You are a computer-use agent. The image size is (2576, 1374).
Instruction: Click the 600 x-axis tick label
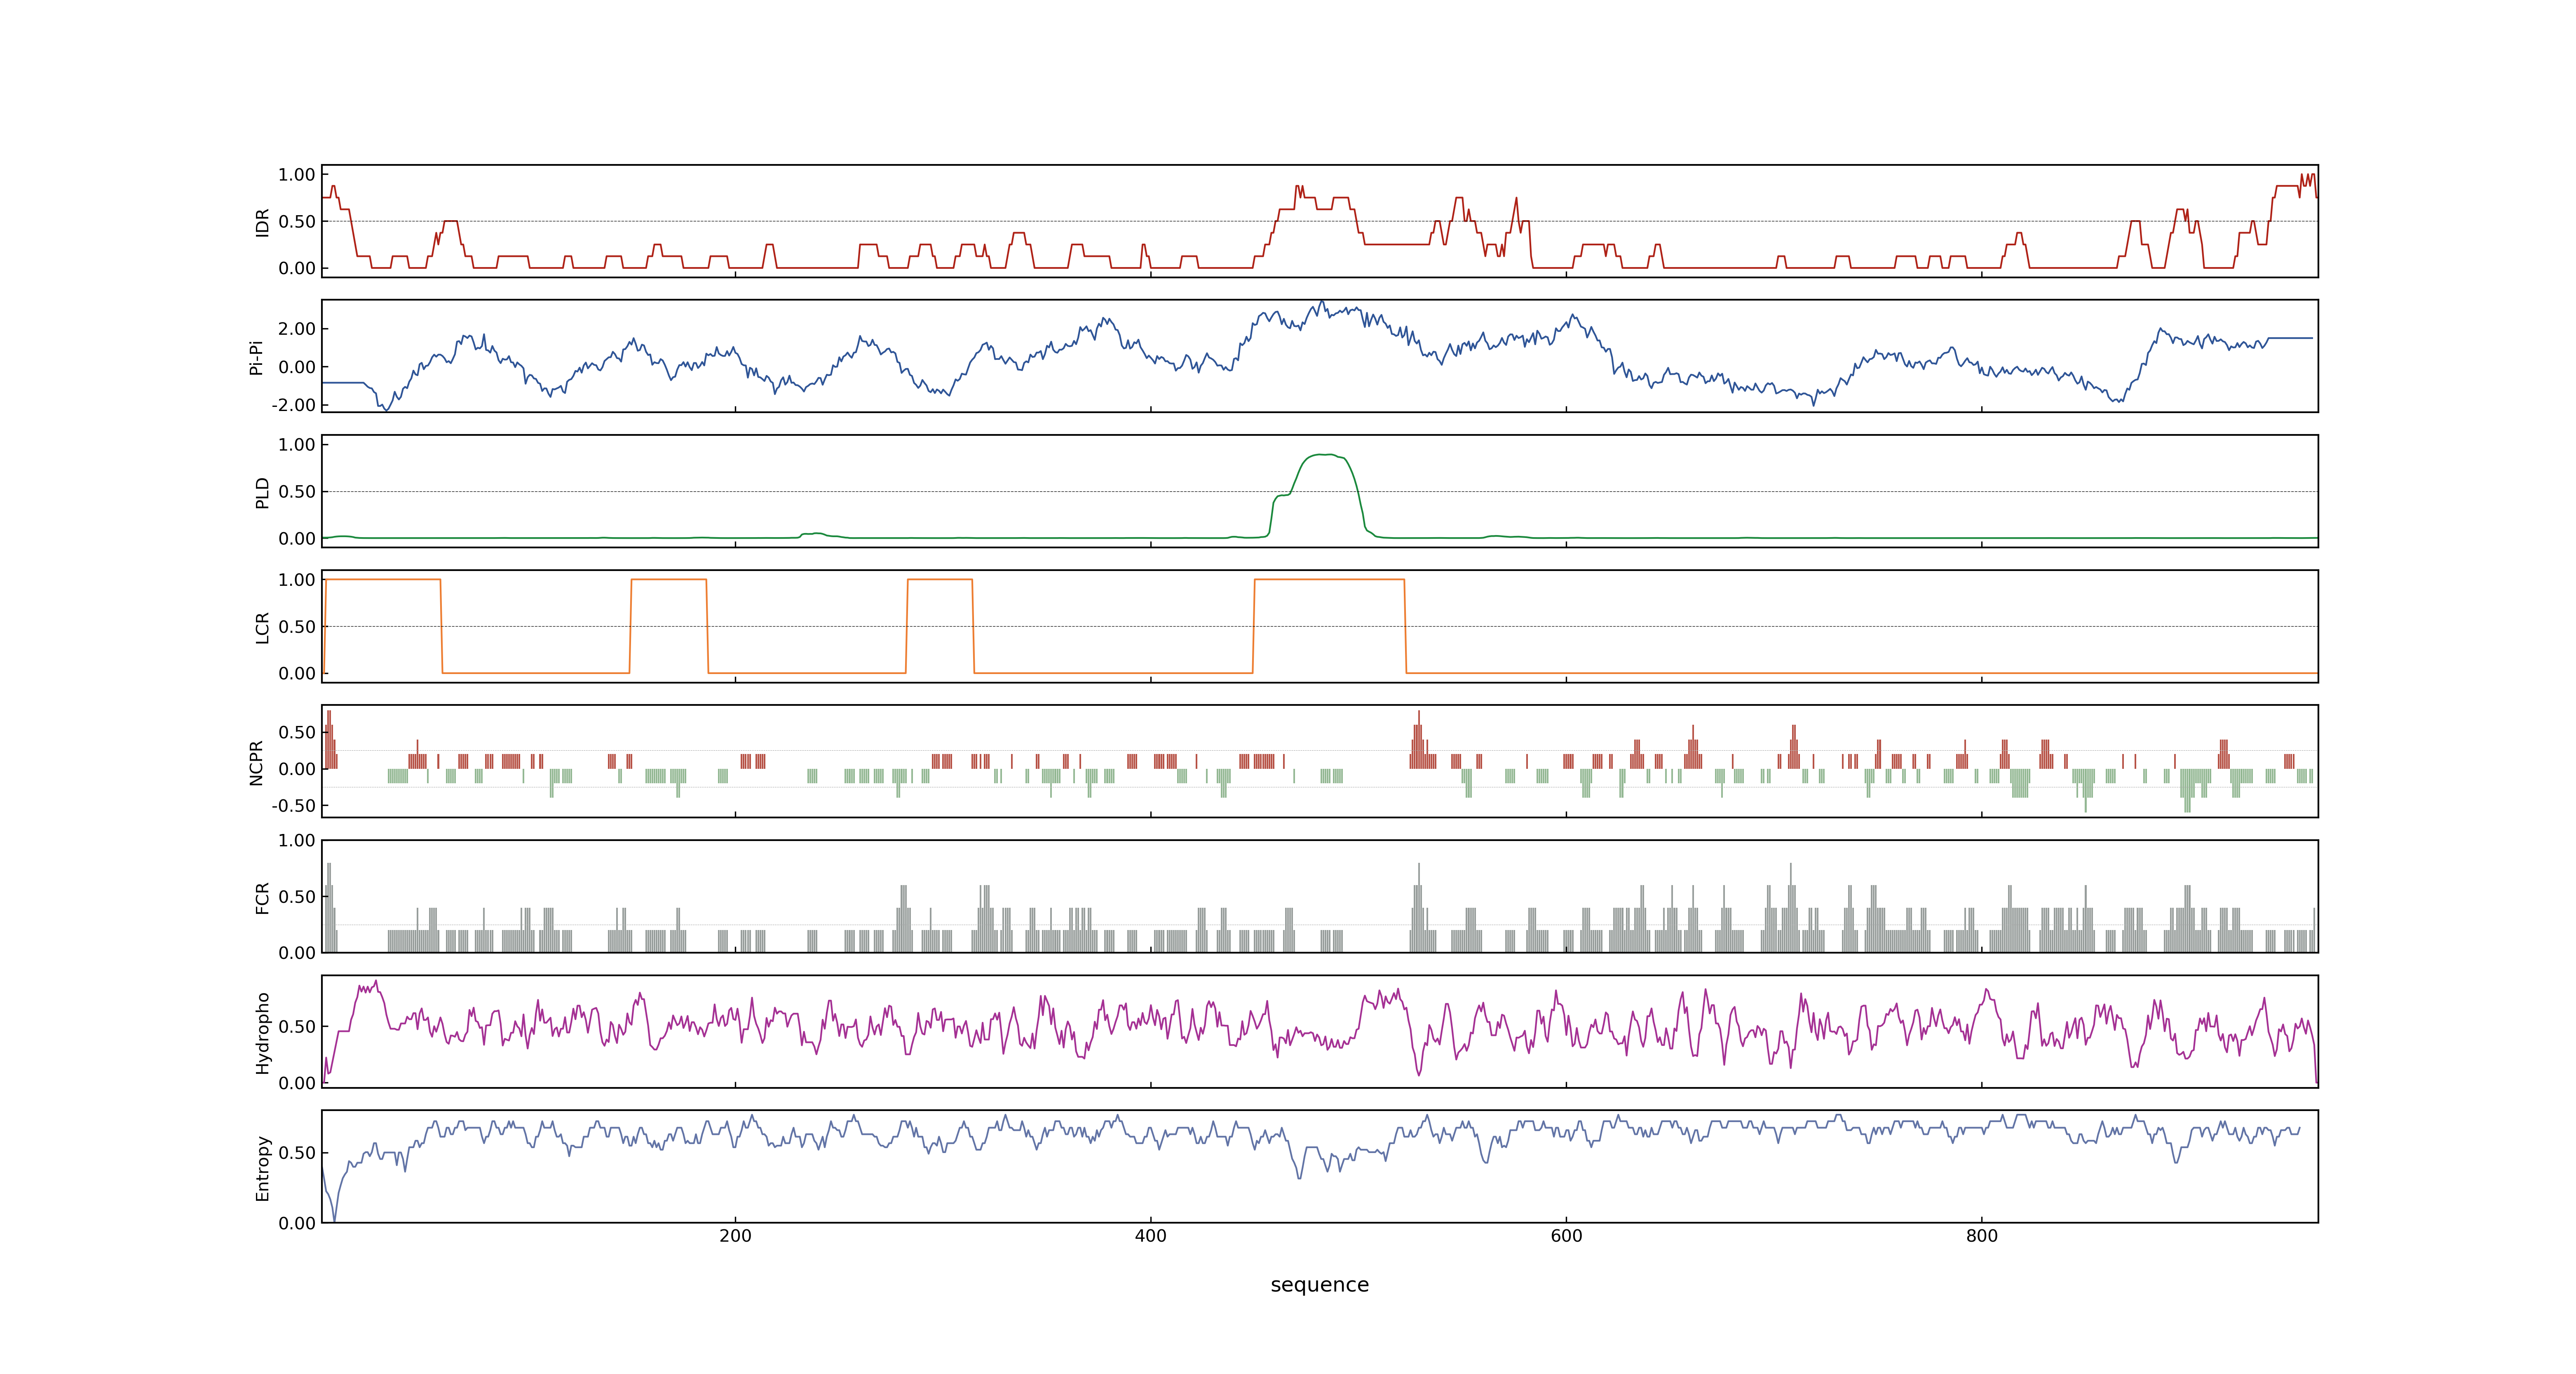pos(1566,1235)
